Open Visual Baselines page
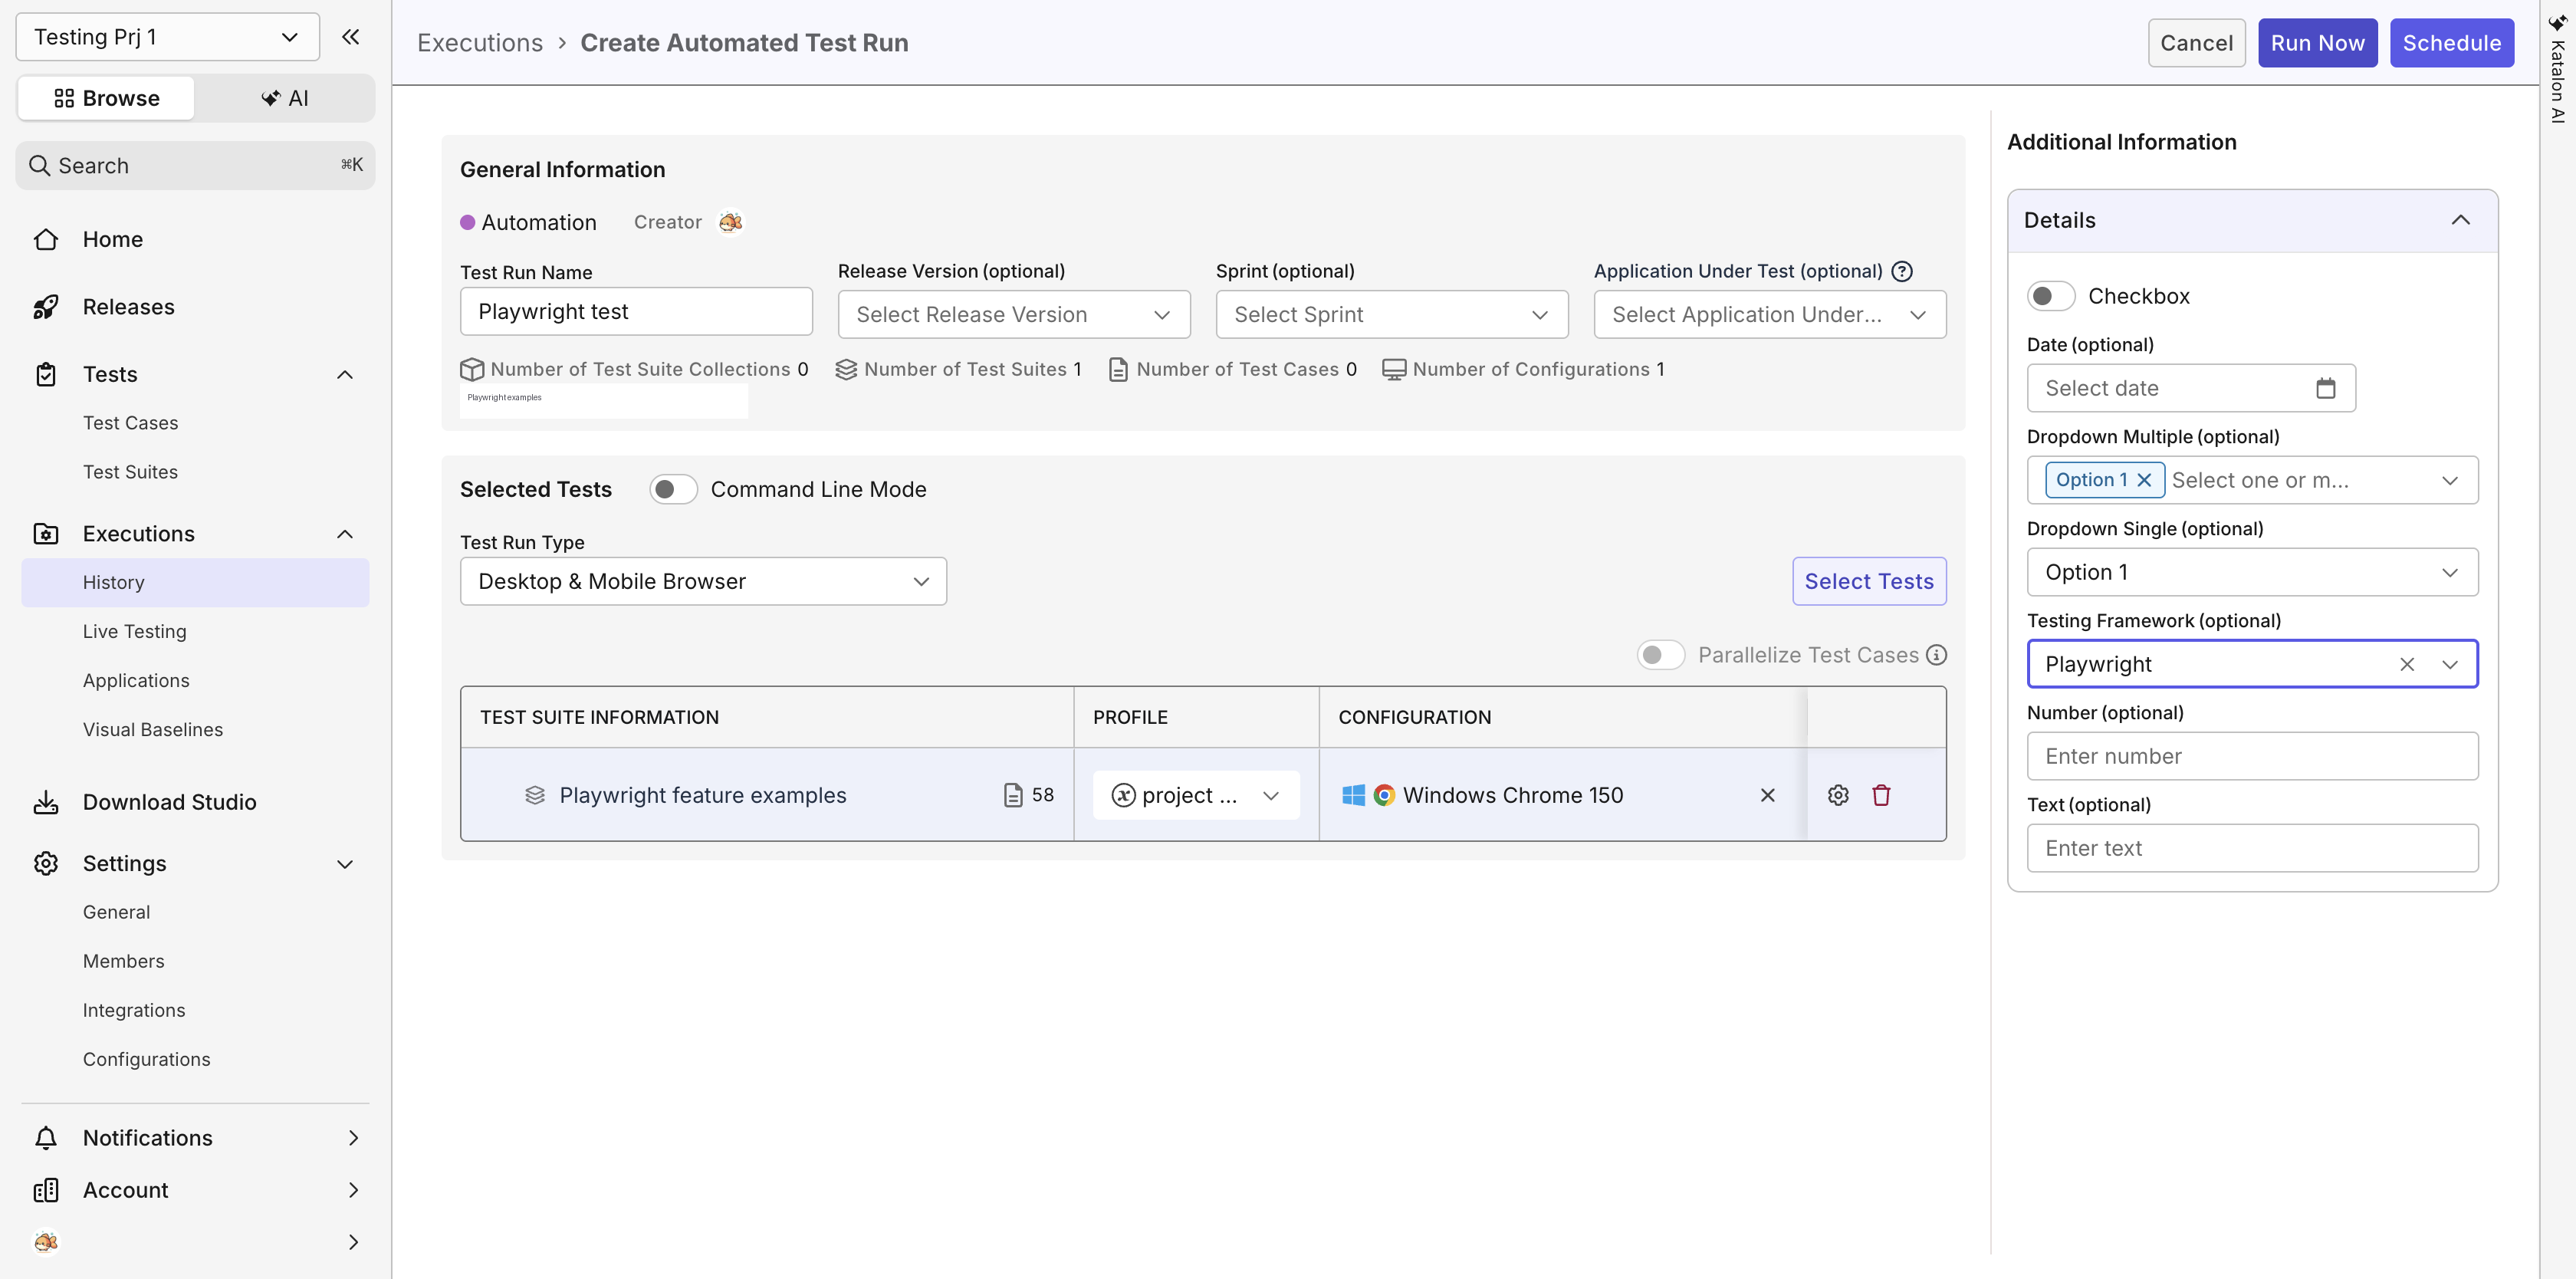 [153, 730]
